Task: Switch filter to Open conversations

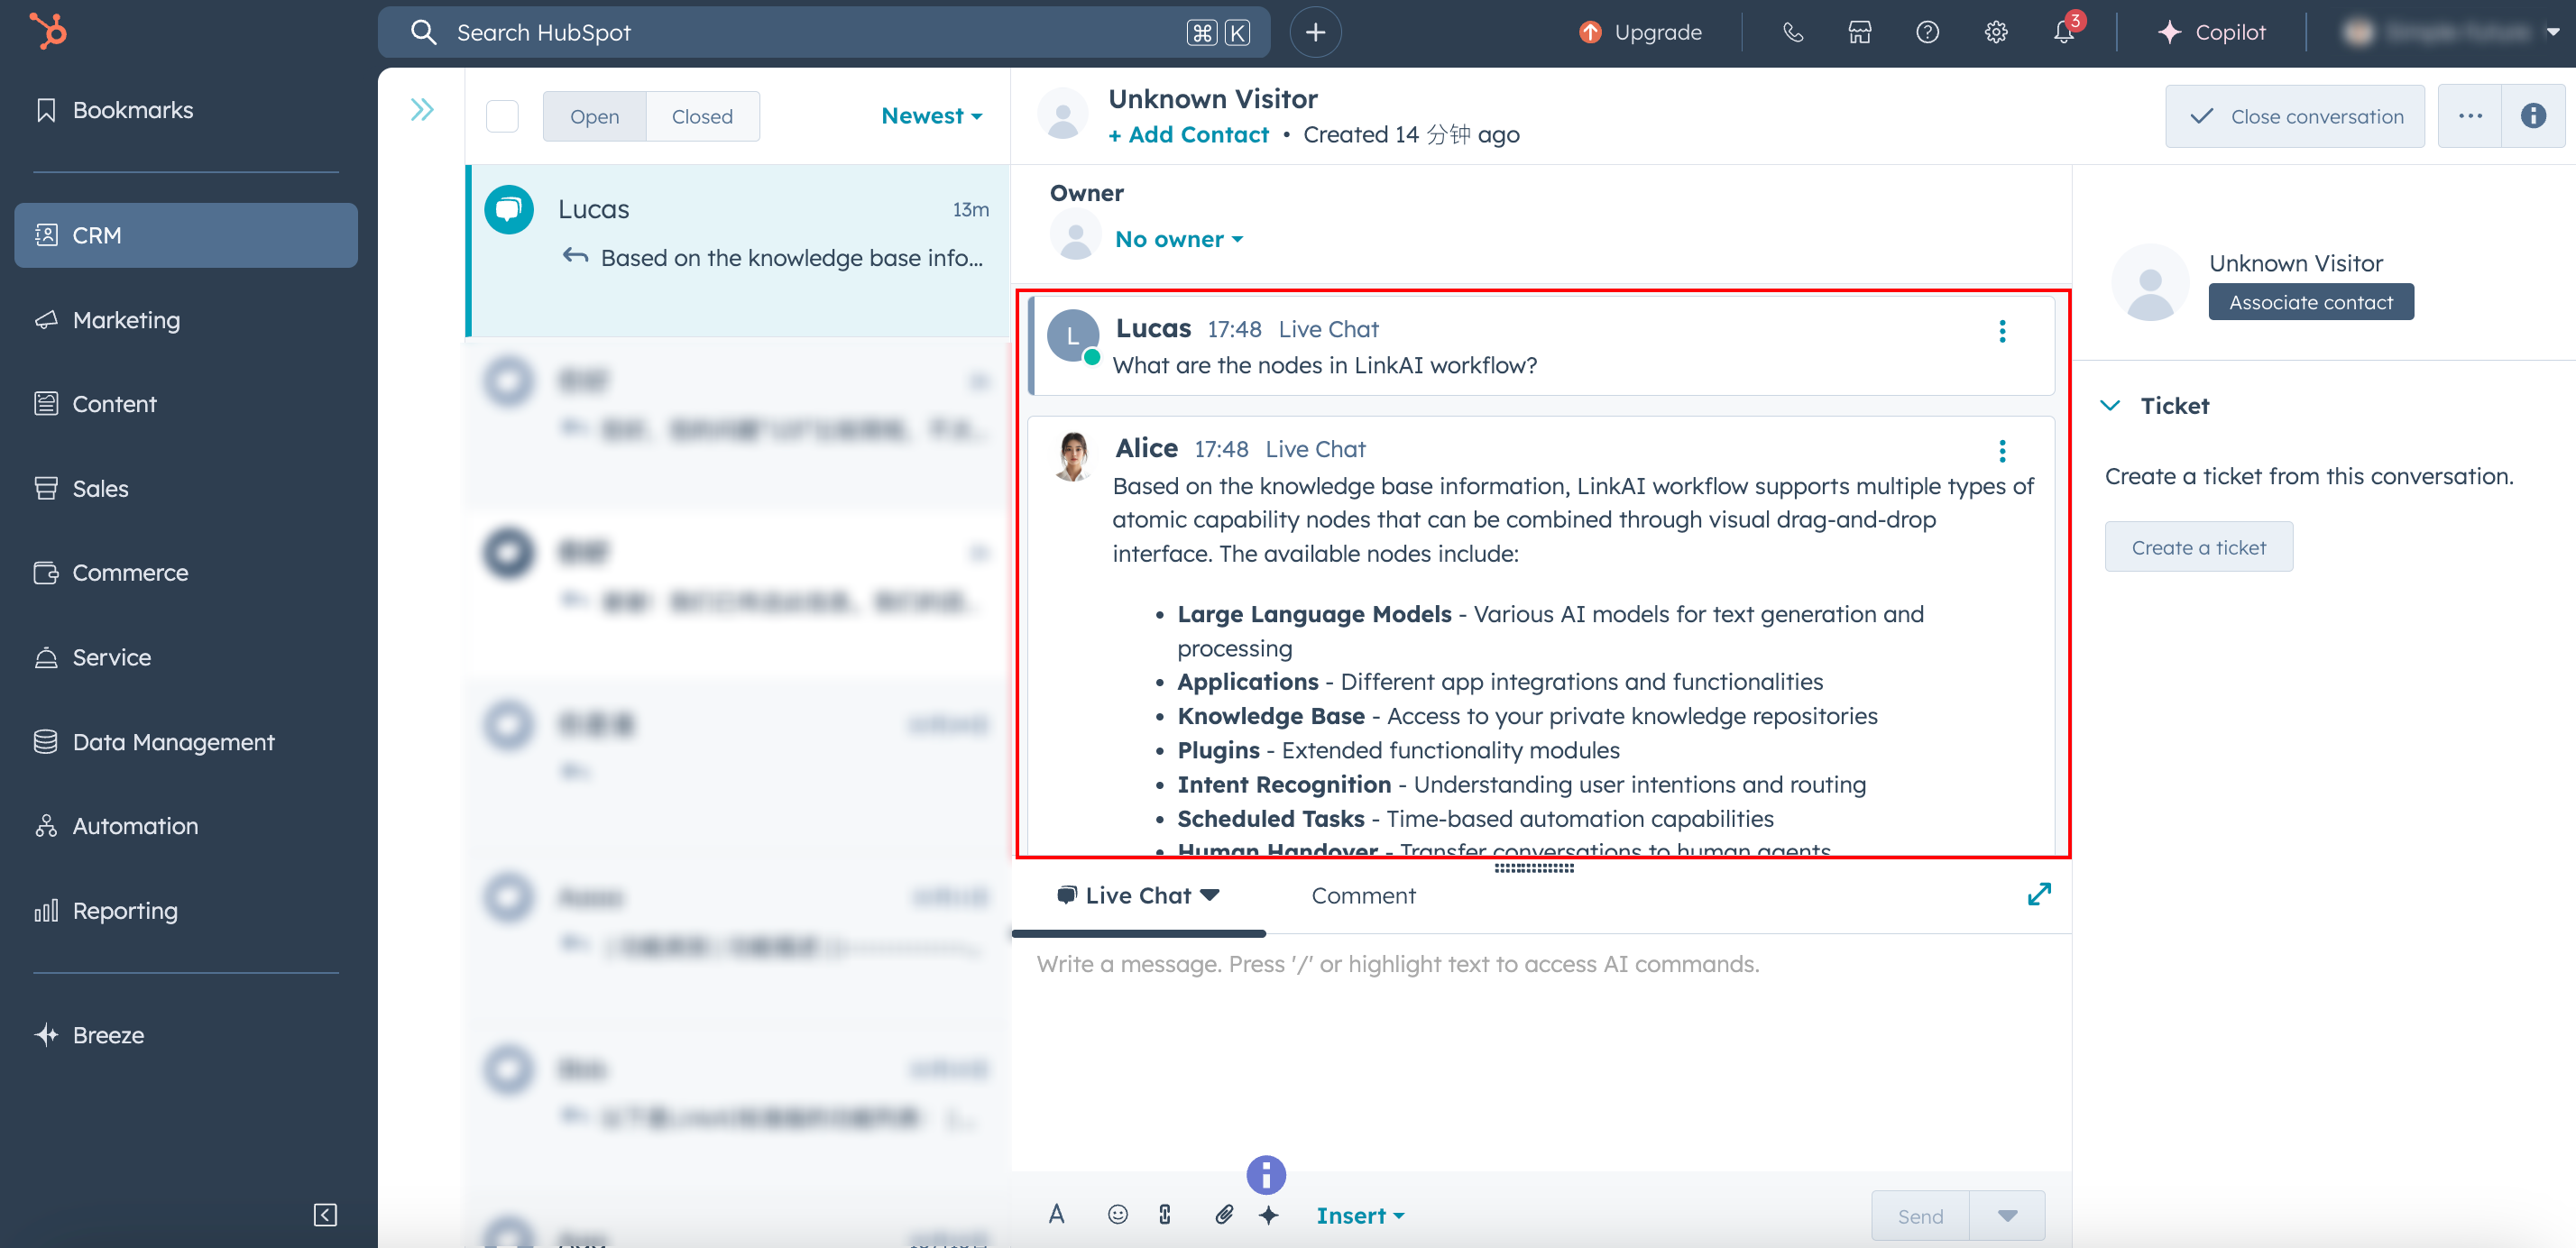Action: (x=594, y=116)
